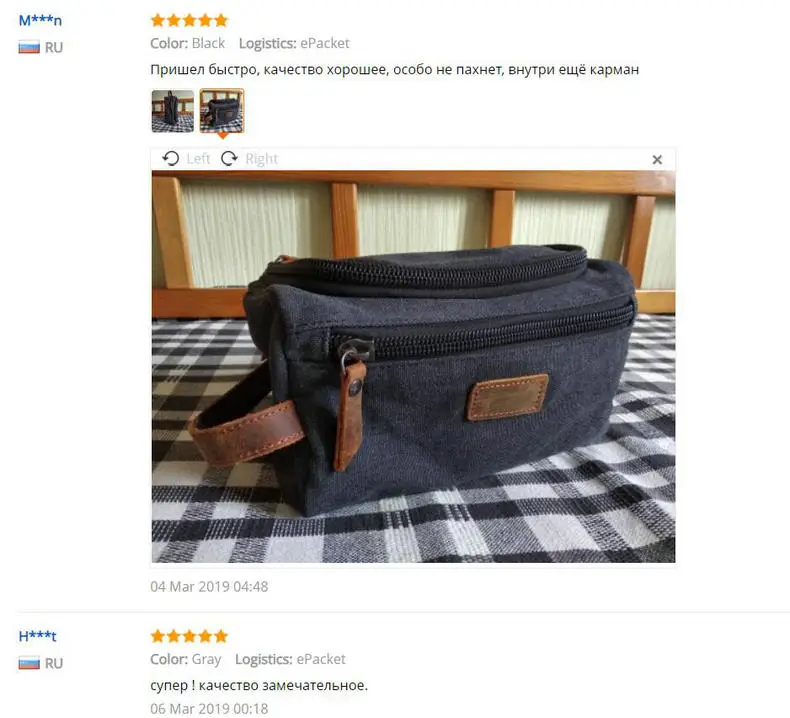The width and height of the screenshot is (790, 718).
Task: Click the five-star rating of H***t's review
Action: (x=189, y=636)
